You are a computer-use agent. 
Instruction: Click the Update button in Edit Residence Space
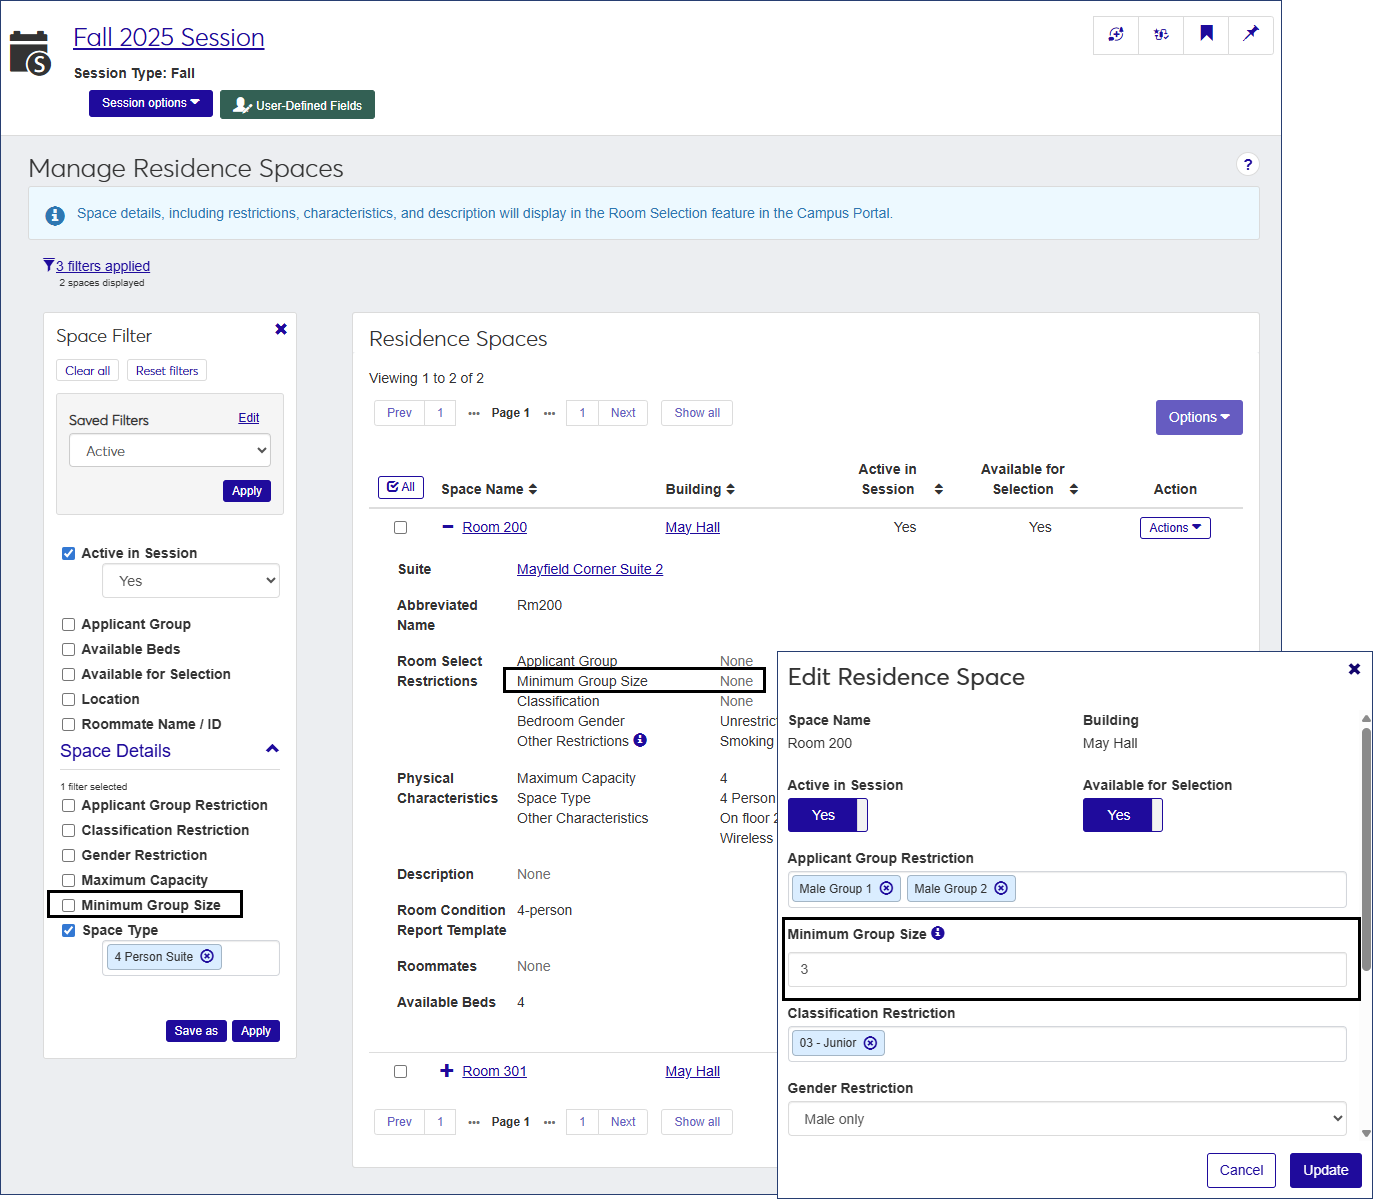point(1325,1170)
